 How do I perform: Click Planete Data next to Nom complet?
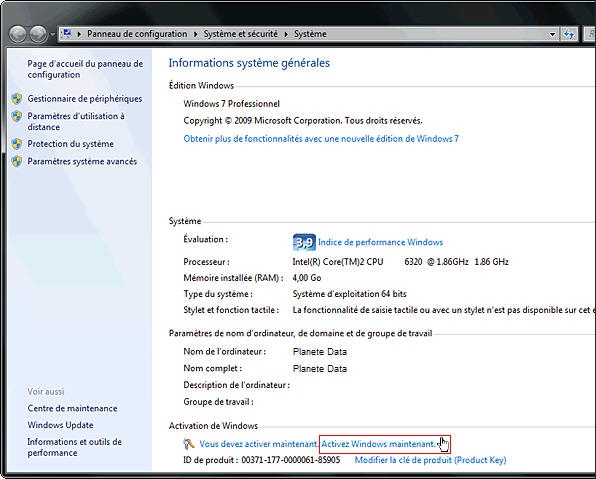320,369
